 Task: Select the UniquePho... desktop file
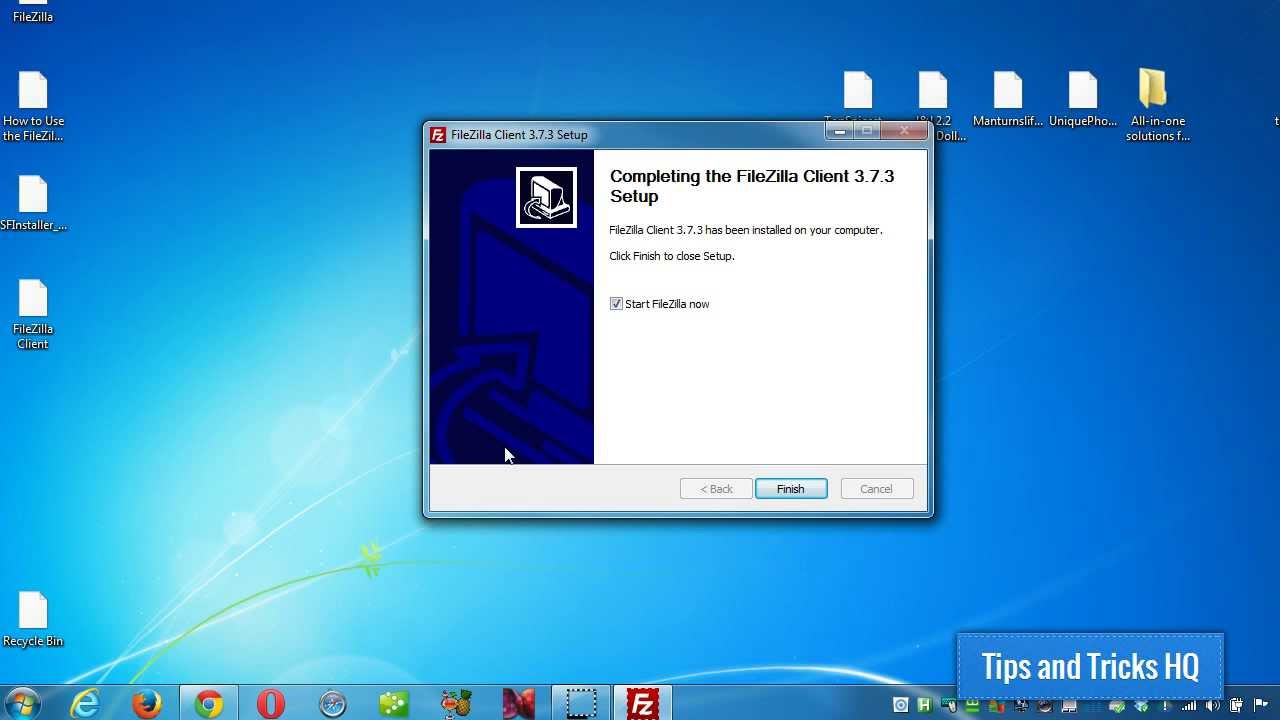tap(1083, 100)
